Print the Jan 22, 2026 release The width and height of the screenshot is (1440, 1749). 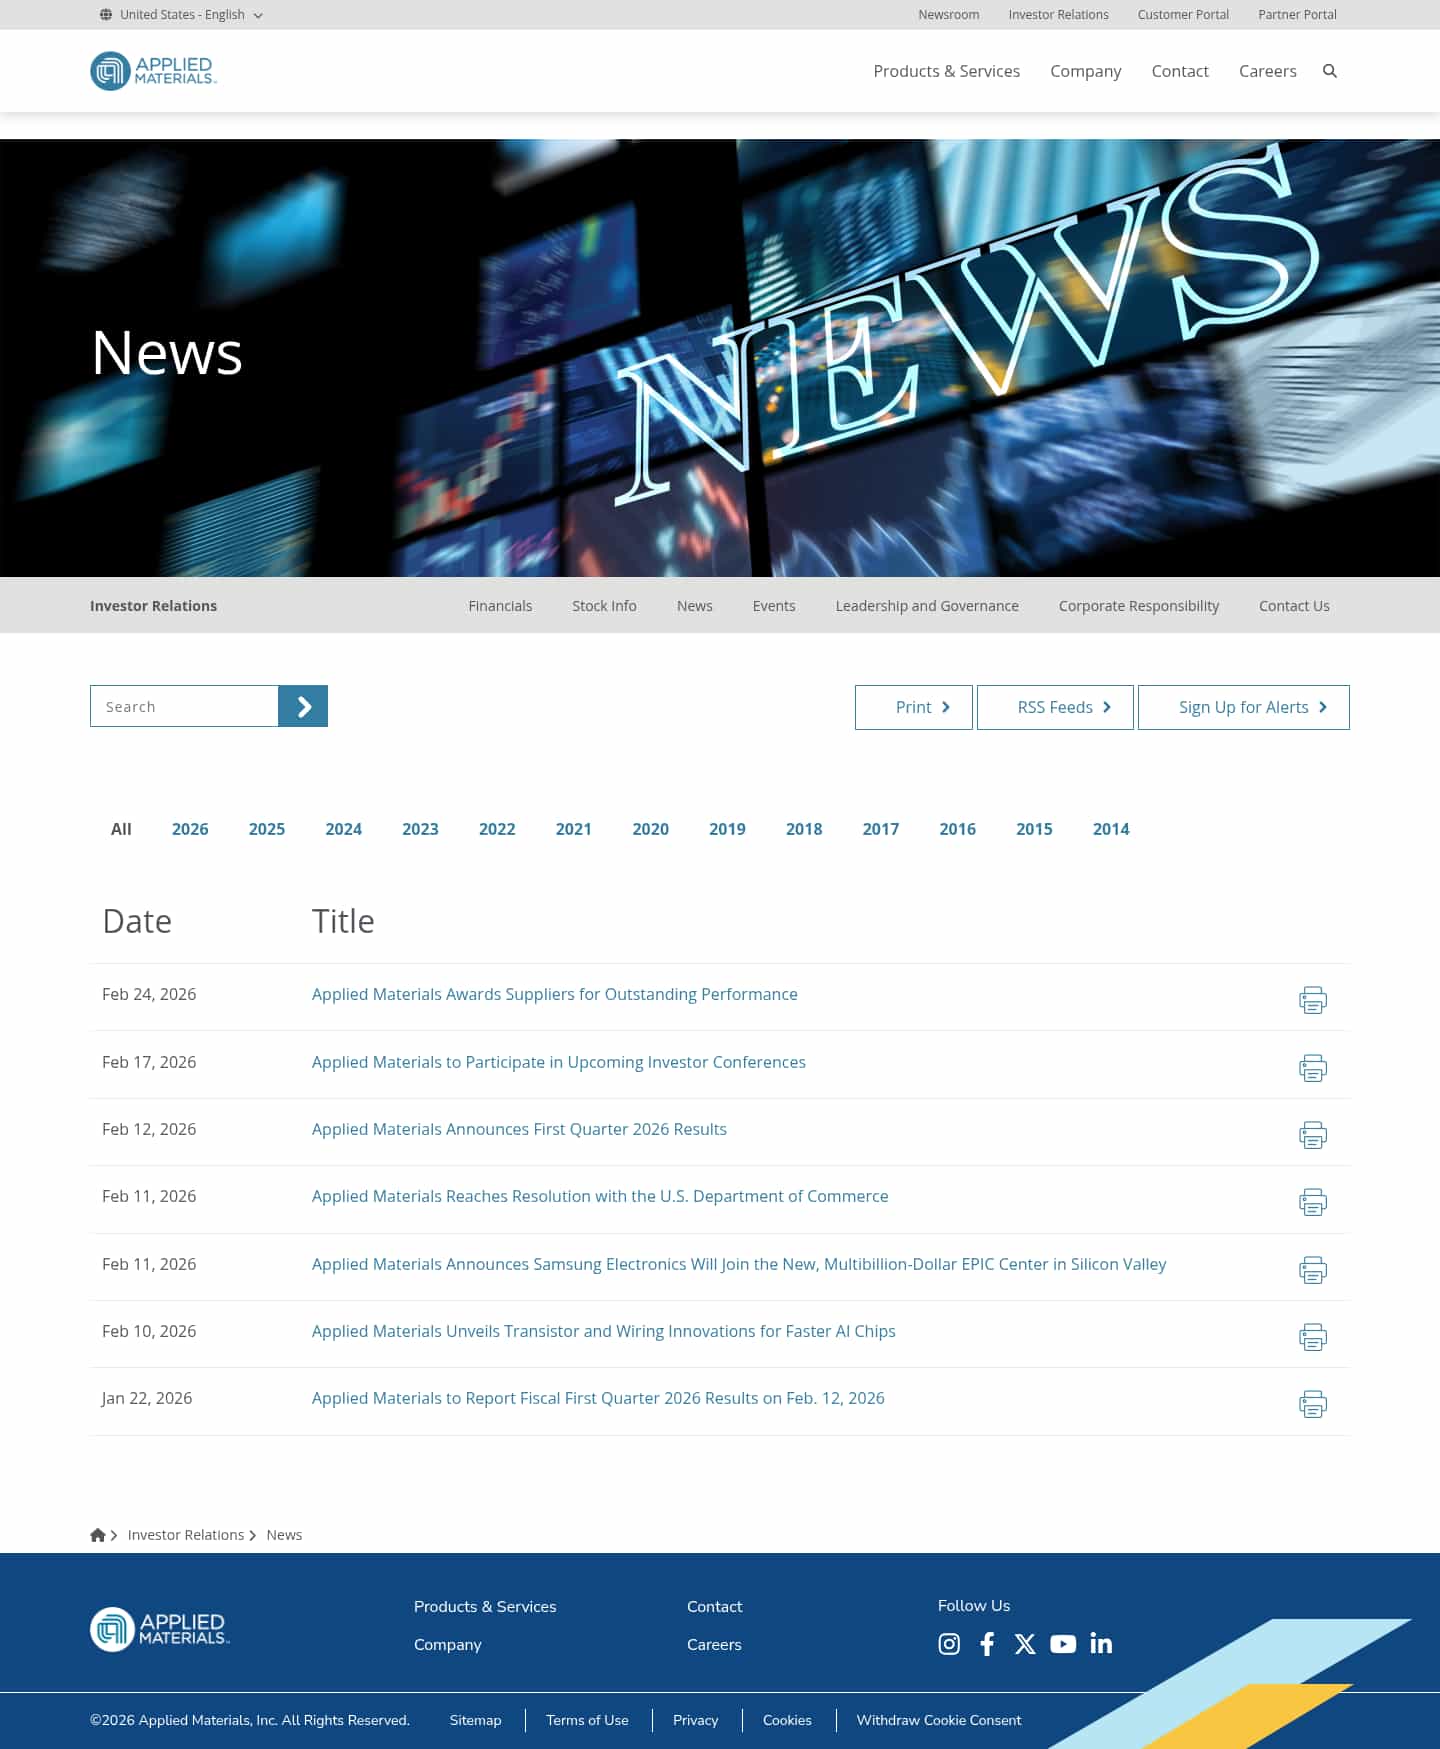tap(1313, 1404)
